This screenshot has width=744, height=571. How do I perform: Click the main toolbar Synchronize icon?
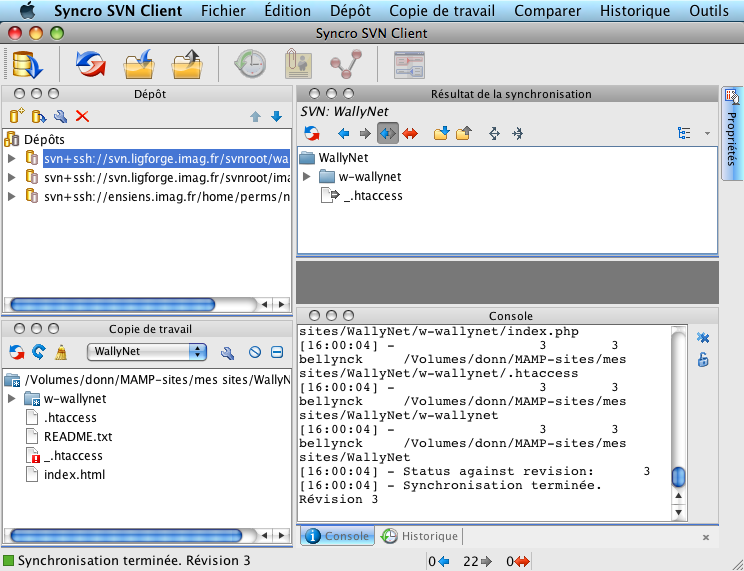coord(91,64)
